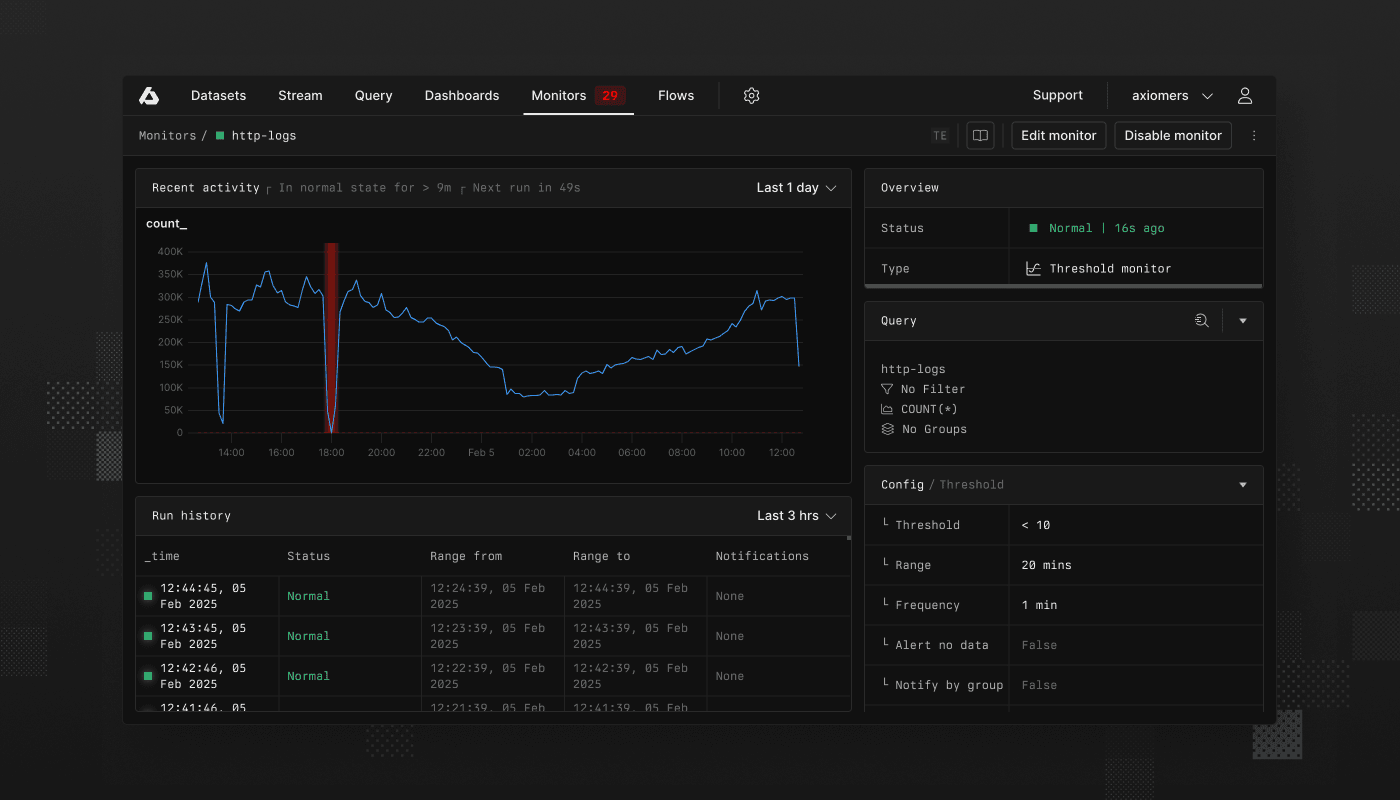Collapse the Query panel arrow
This screenshot has height=800, width=1400.
1243,321
